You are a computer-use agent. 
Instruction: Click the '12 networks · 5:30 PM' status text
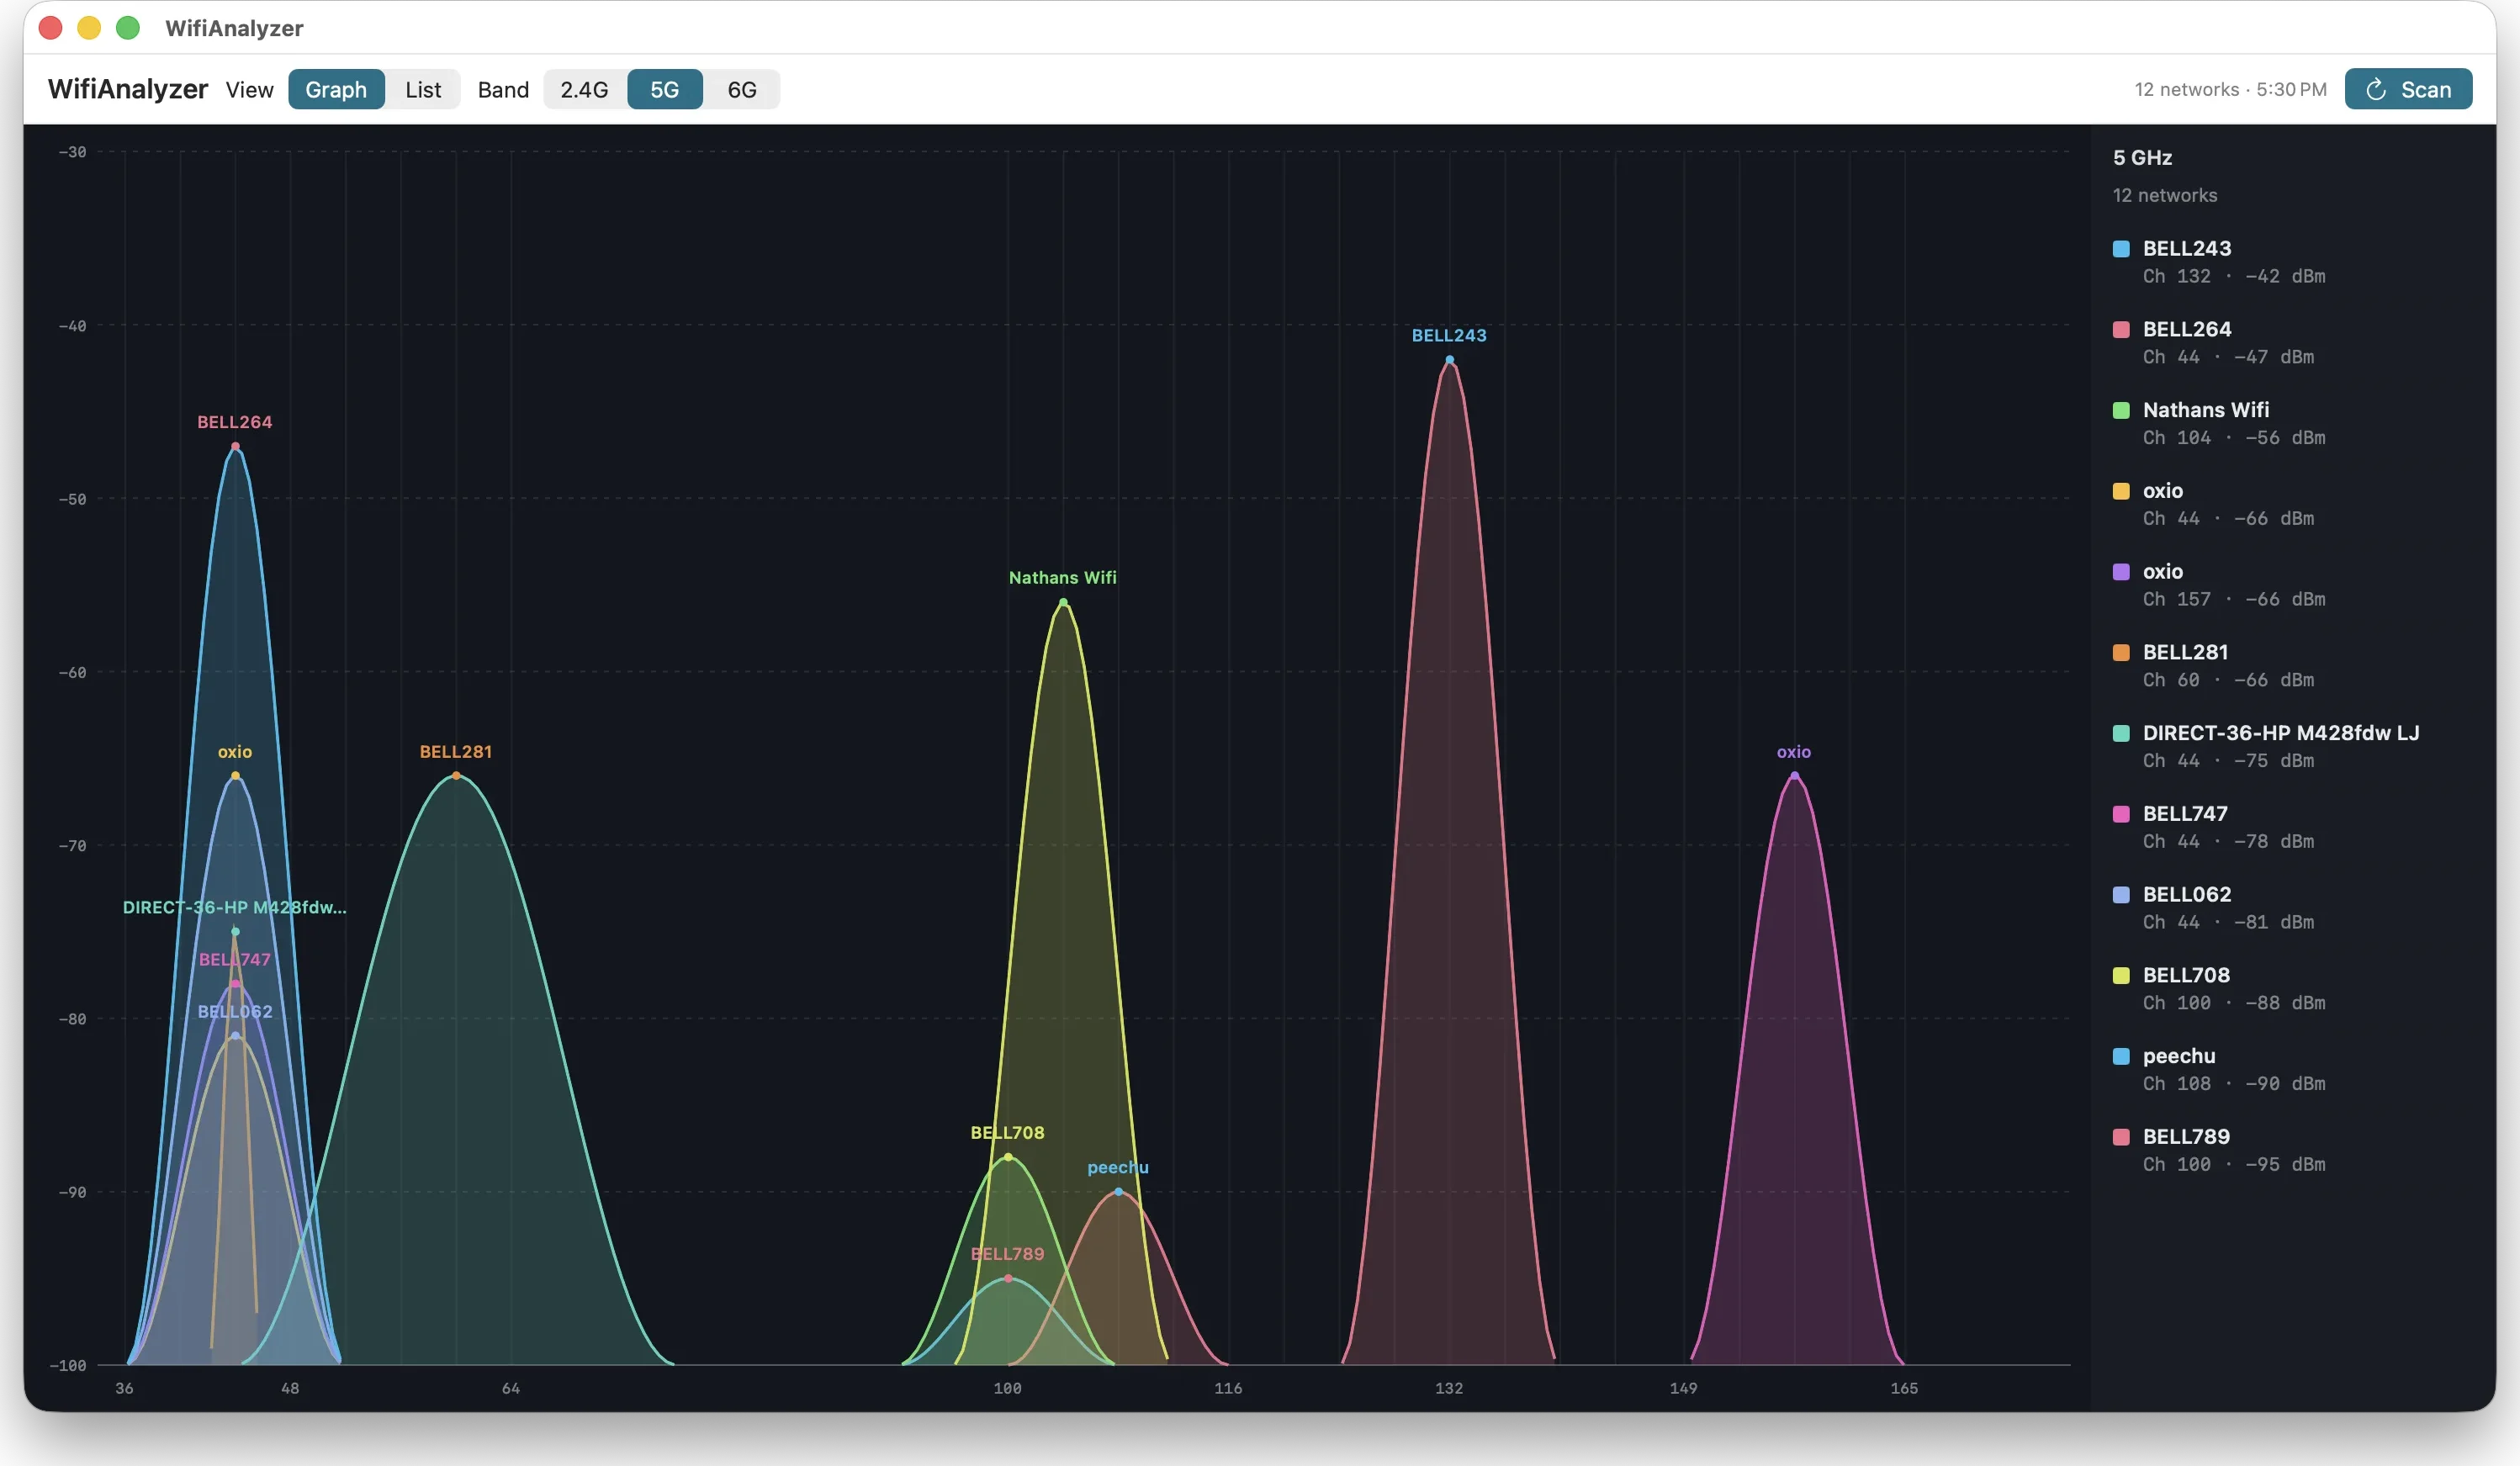(2230, 89)
